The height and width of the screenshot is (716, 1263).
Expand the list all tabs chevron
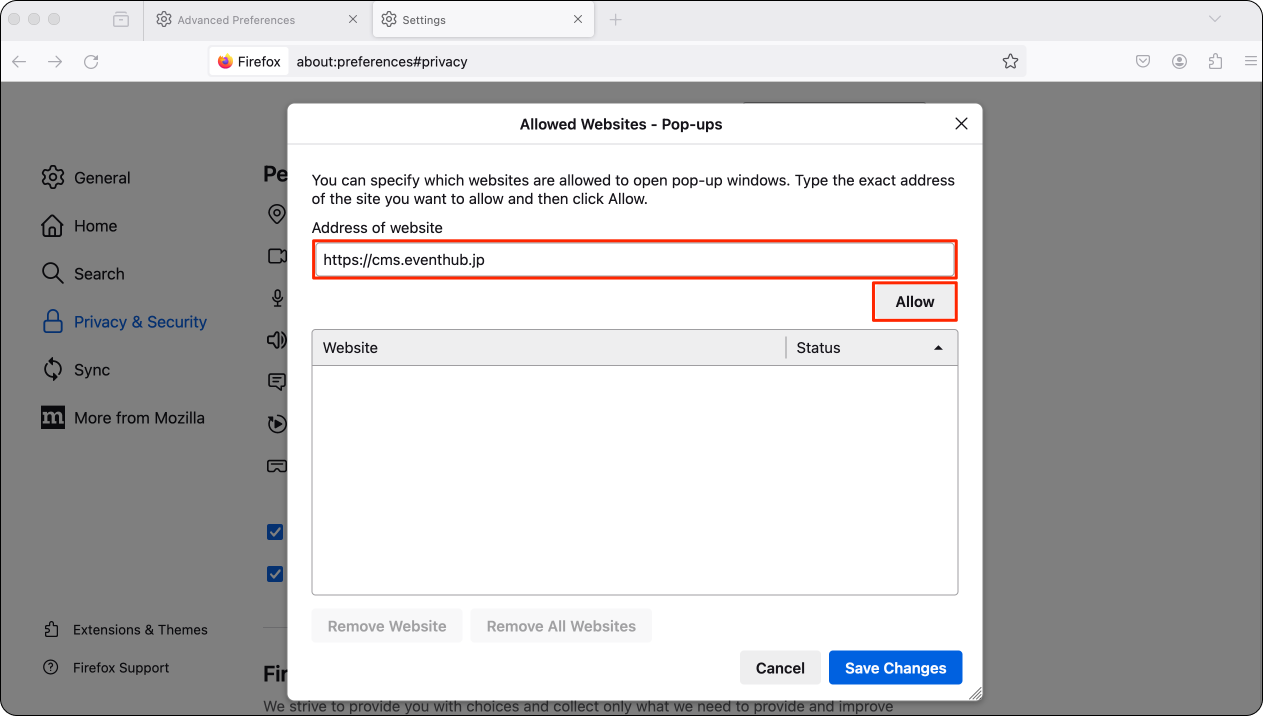click(x=1215, y=19)
